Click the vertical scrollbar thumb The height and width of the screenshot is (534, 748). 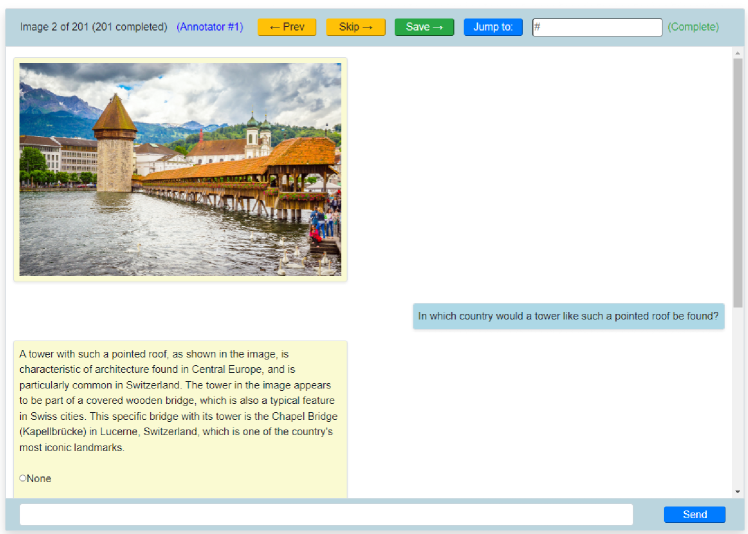[738, 183]
